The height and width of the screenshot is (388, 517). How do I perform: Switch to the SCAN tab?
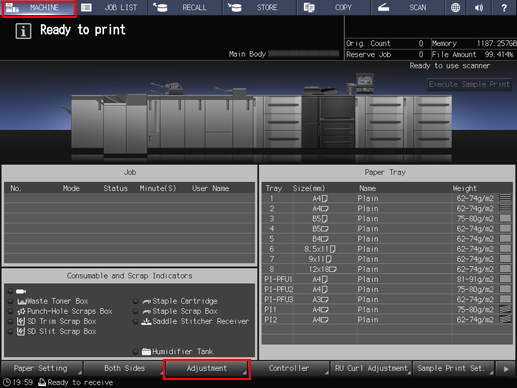pos(408,7)
